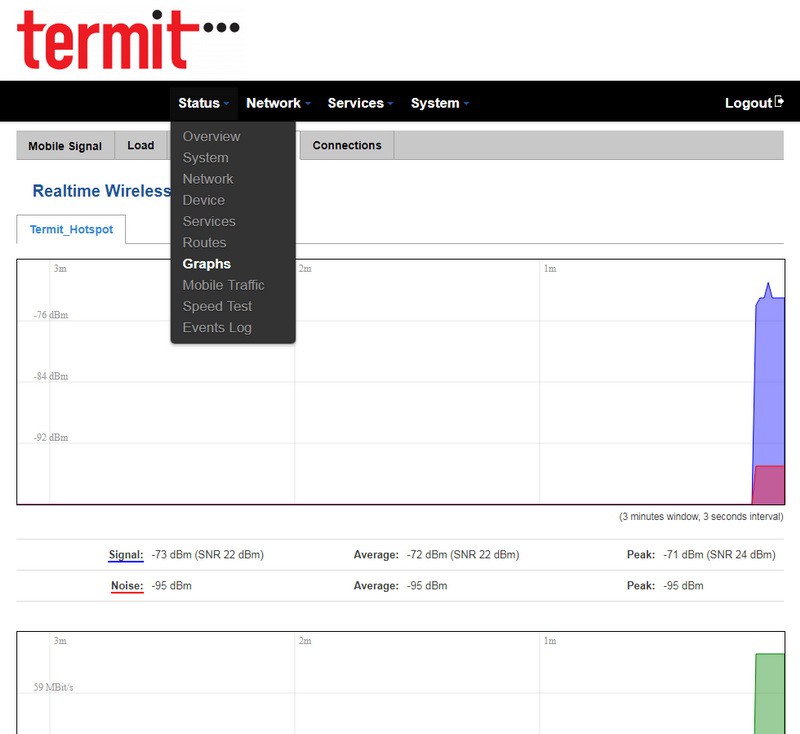Launch Speed Test from Status menu
Image resolution: width=800 pixels, height=734 pixels.
[x=217, y=306]
